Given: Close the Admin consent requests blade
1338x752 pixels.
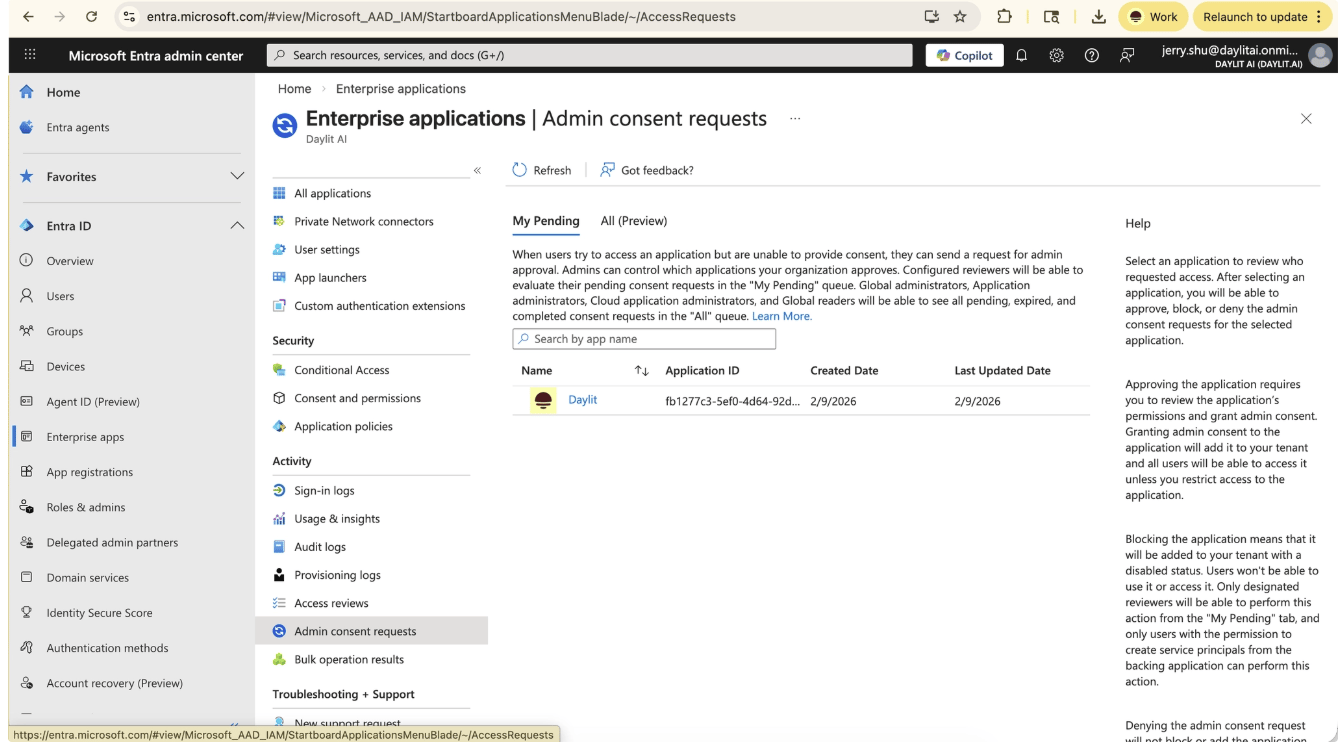Looking at the screenshot, I should [x=1306, y=119].
